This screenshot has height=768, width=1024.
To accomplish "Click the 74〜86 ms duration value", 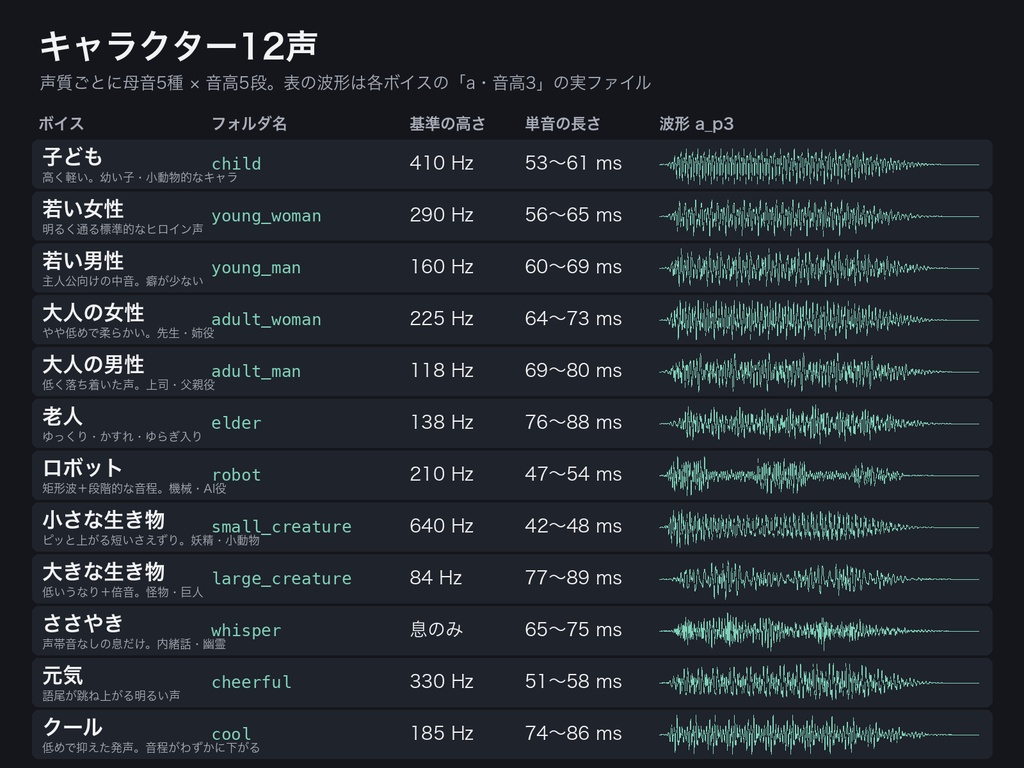I will (x=573, y=733).
